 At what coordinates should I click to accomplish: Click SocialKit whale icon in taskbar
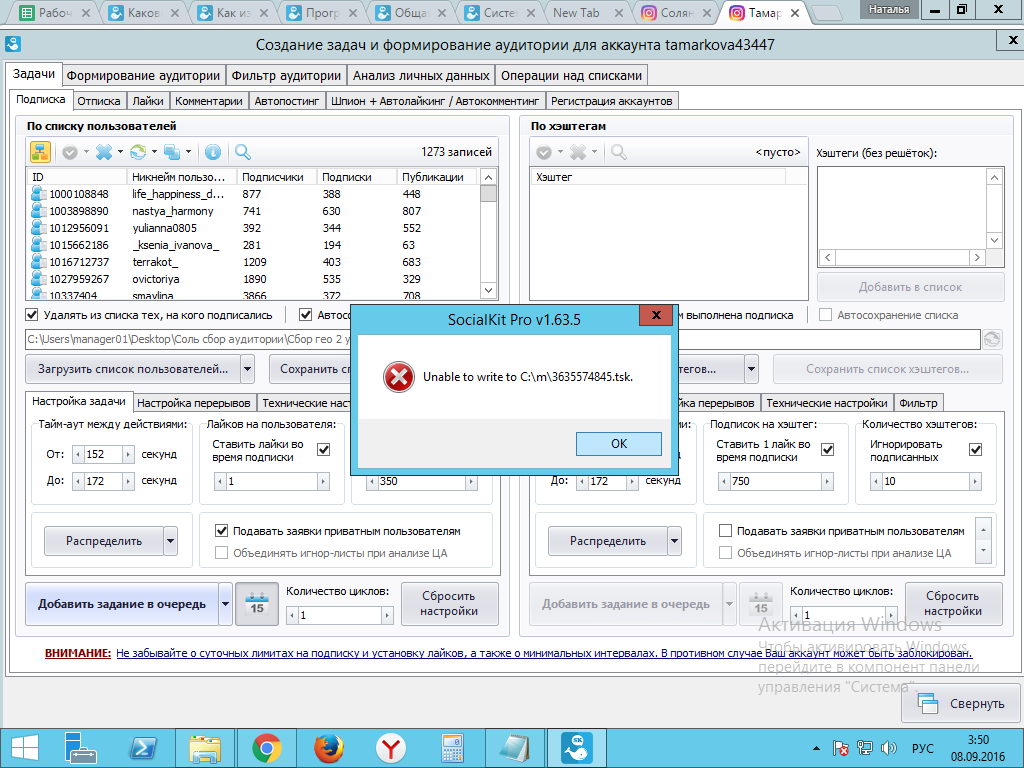tap(577, 748)
